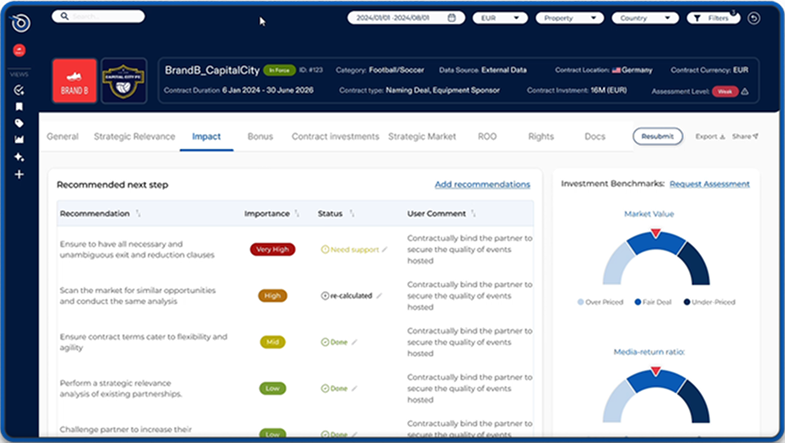
Task: Click the bookmark icon in the sidebar
Action: (19, 106)
